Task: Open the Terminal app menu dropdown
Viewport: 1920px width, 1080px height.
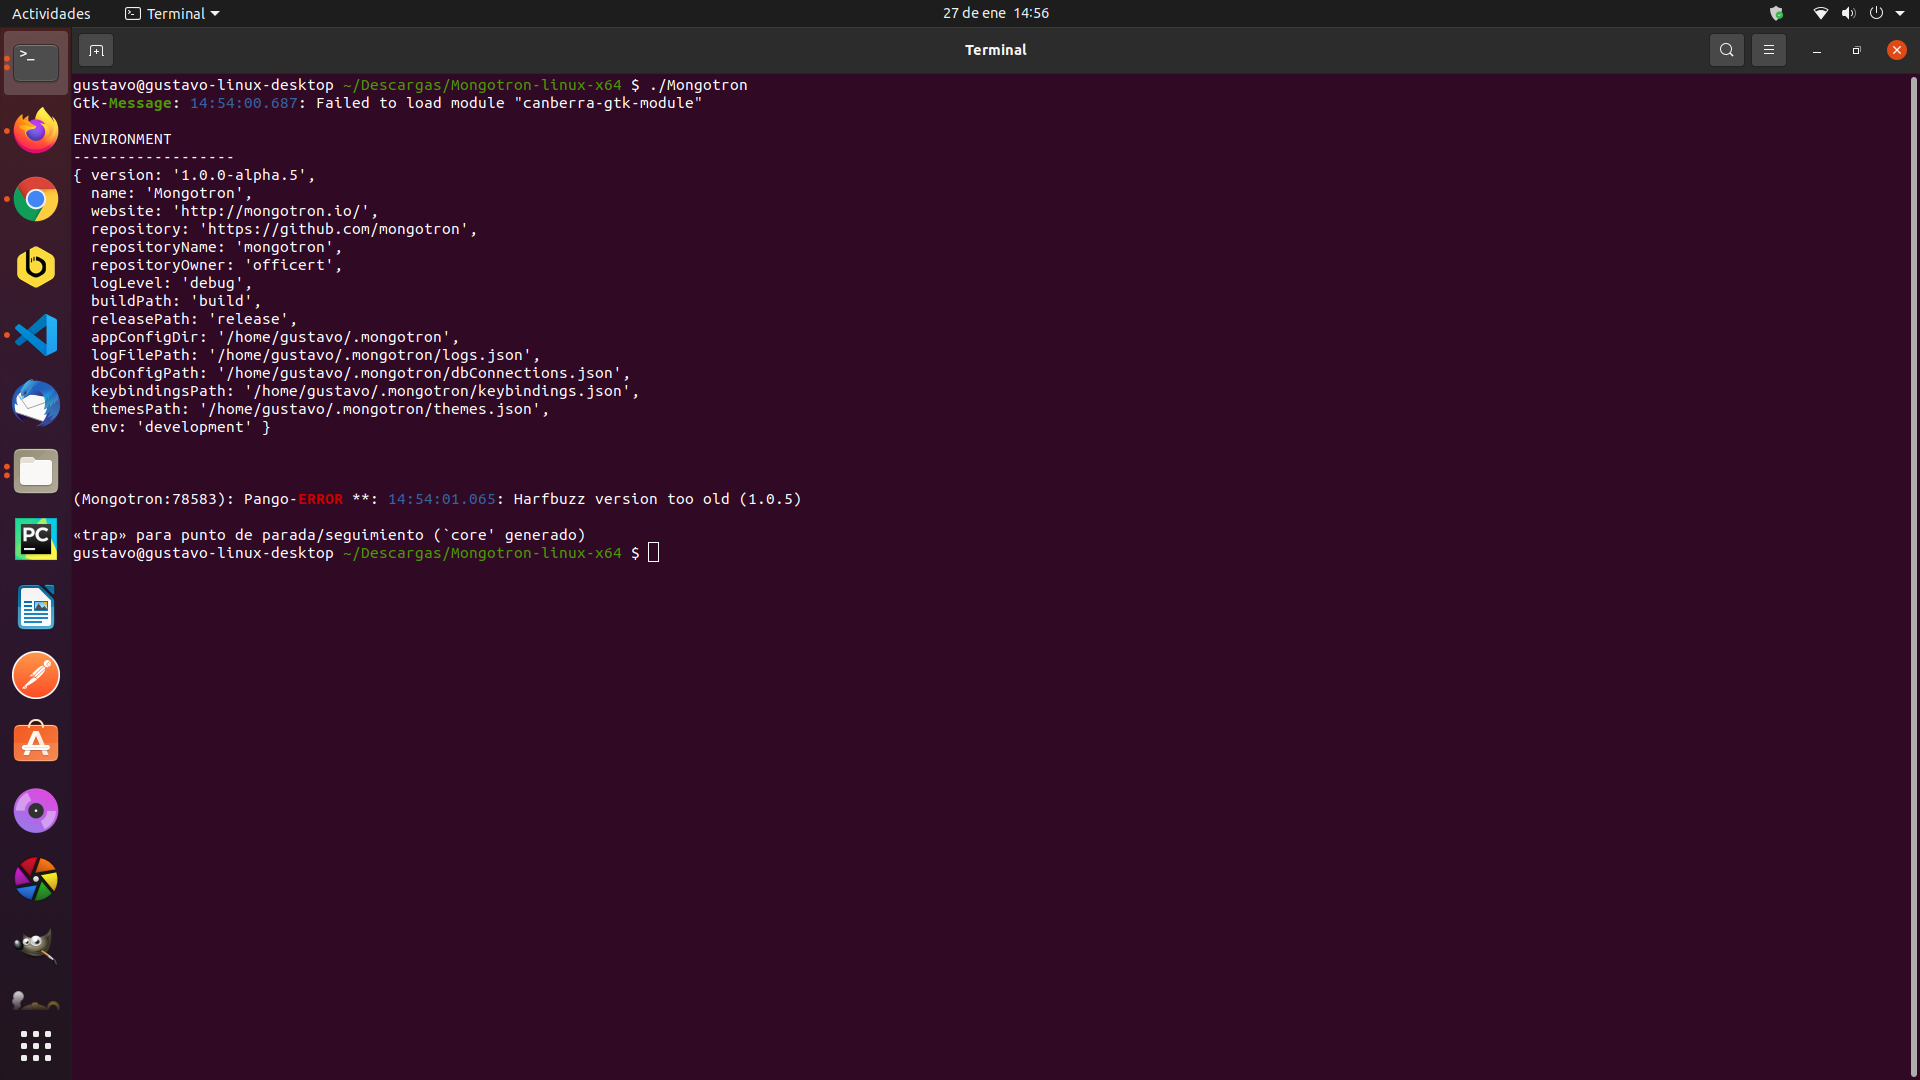Action: (x=172, y=13)
